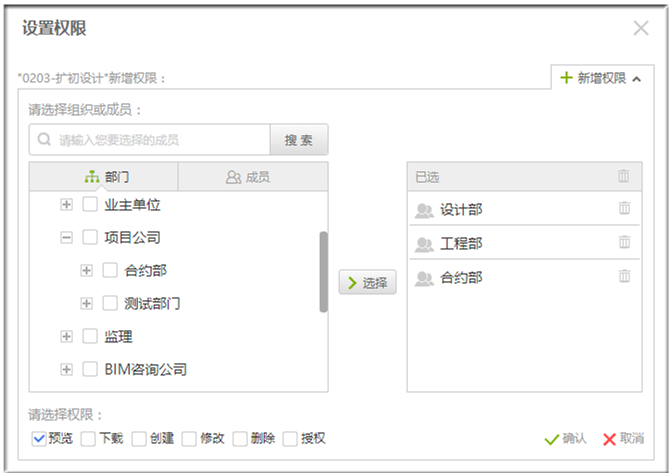This screenshot has width=671, height=473.
Task: Enable the 下载 permission checkbox
Action: pos(88,438)
